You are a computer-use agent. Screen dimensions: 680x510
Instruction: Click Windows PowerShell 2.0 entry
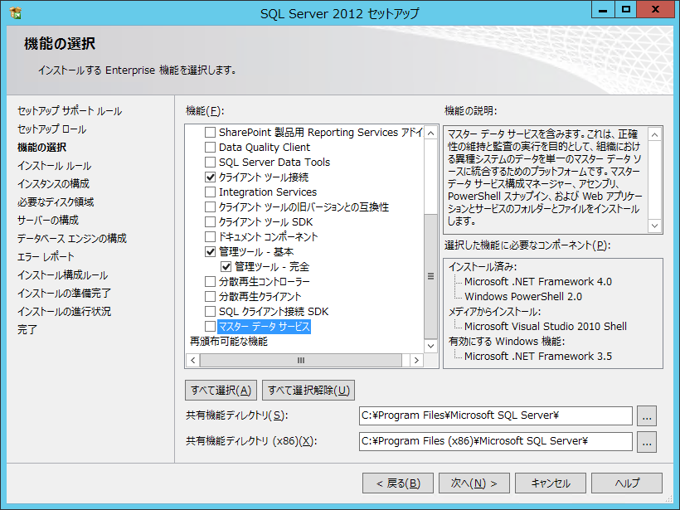tap(523, 297)
